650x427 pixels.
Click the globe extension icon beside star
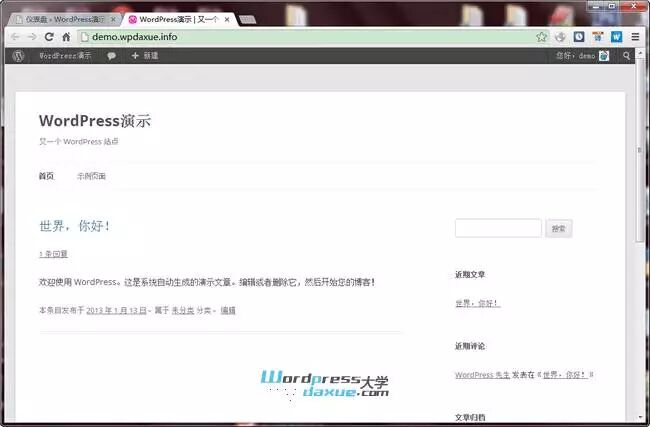click(560, 37)
